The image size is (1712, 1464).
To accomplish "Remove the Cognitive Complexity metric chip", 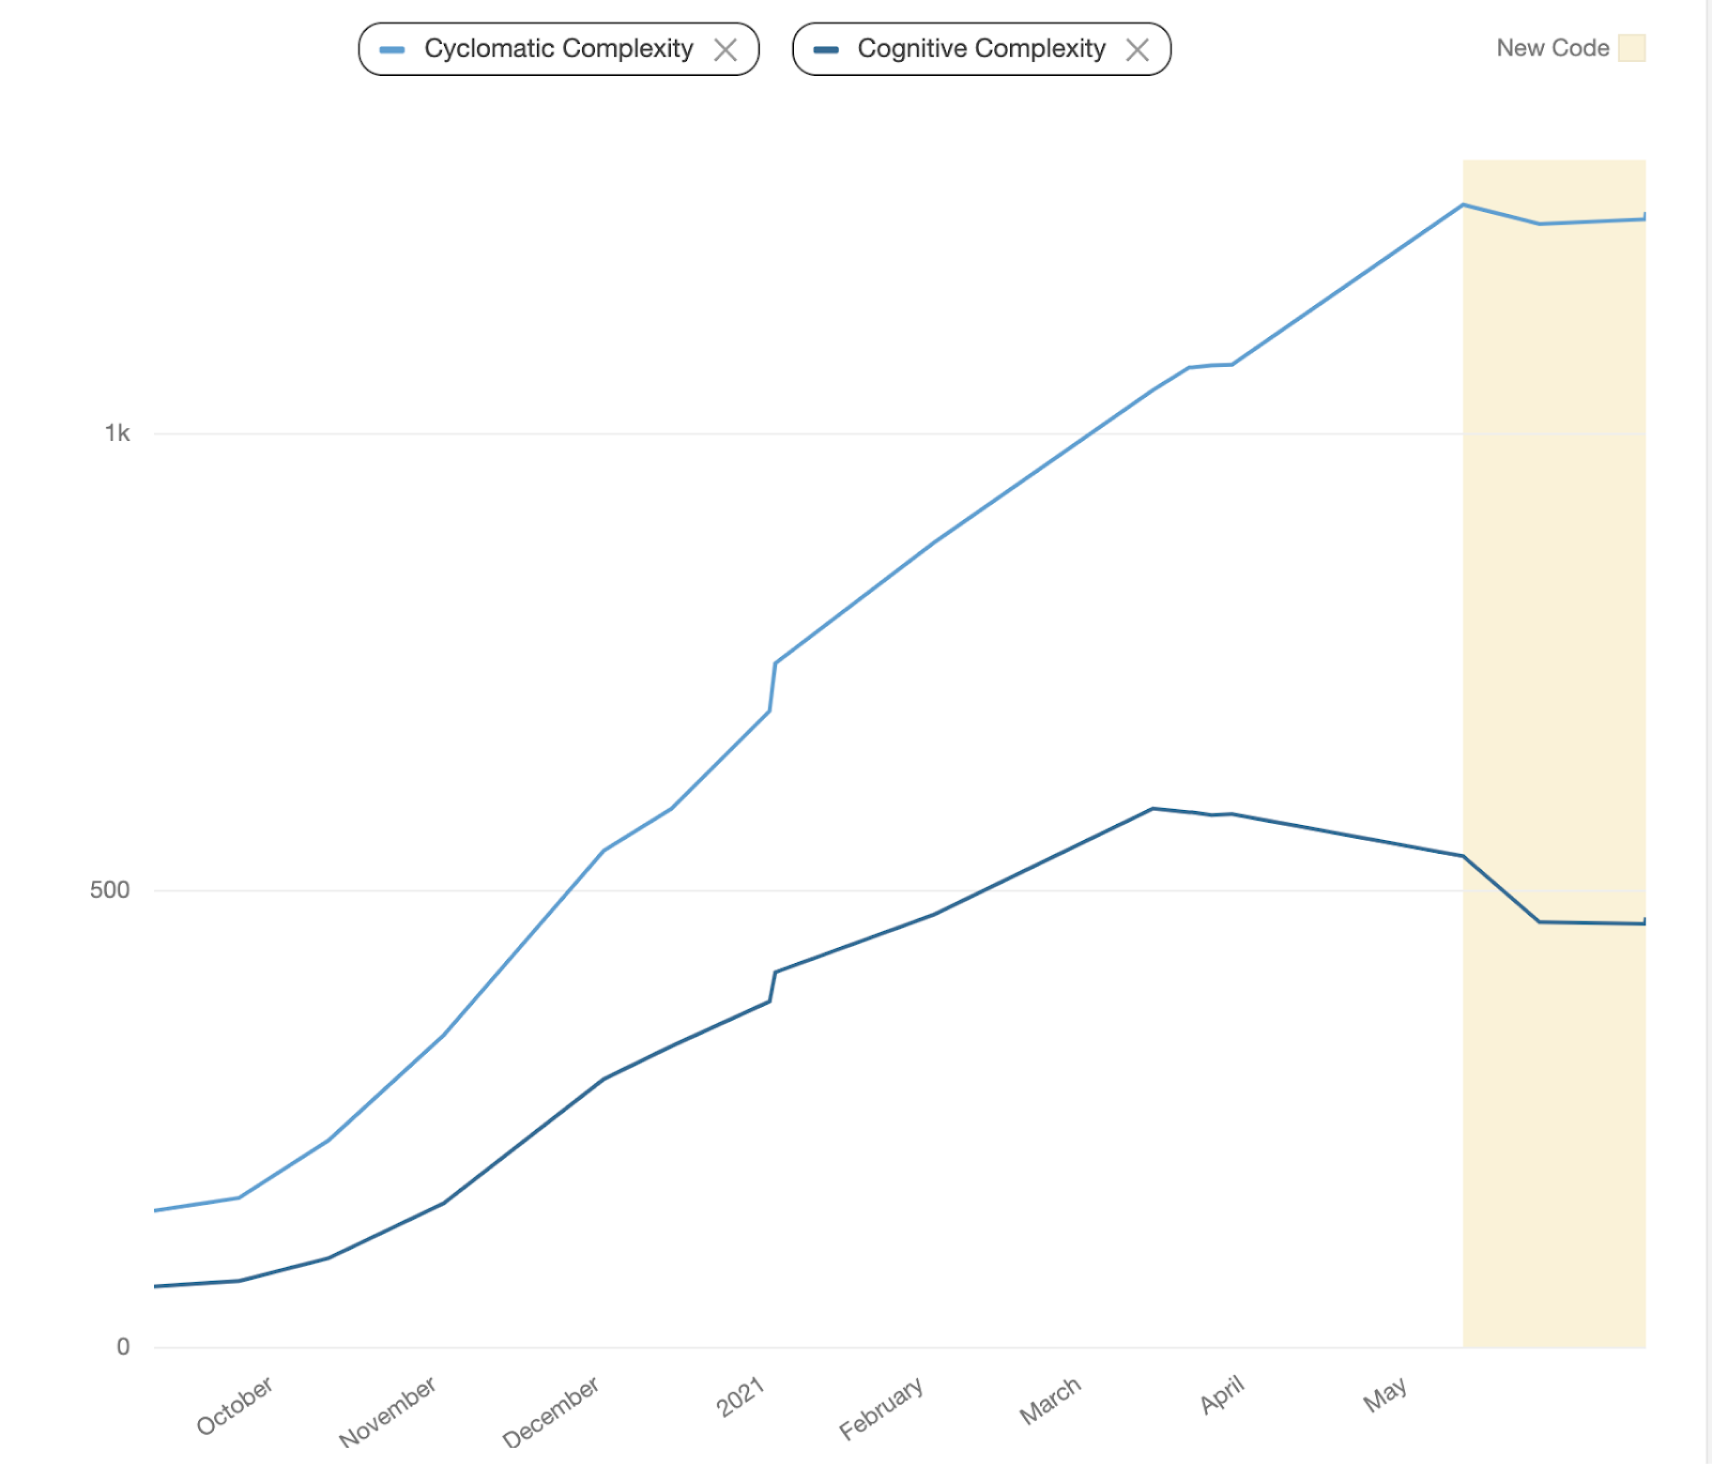I will coord(1139,47).
